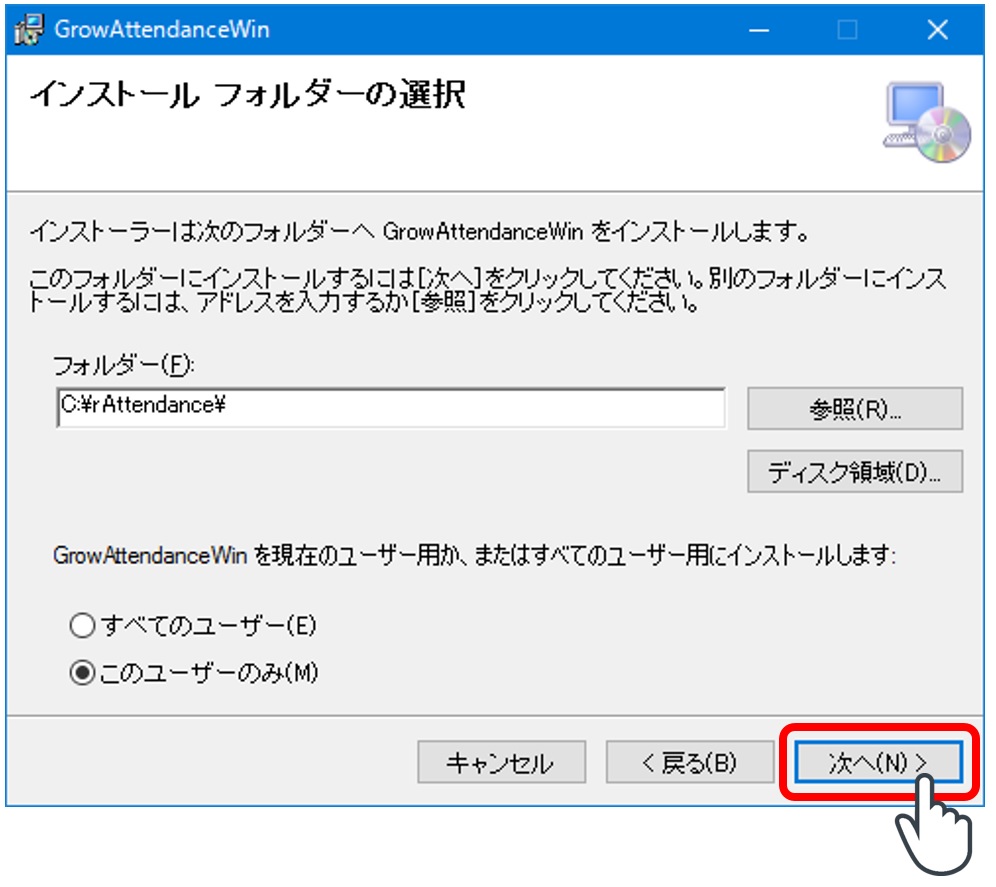The height and width of the screenshot is (887, 996).
Task: Click the first line starting インストーラーは次のフォルダーへ
Action: pyautogui.click(x=418, y=233)
